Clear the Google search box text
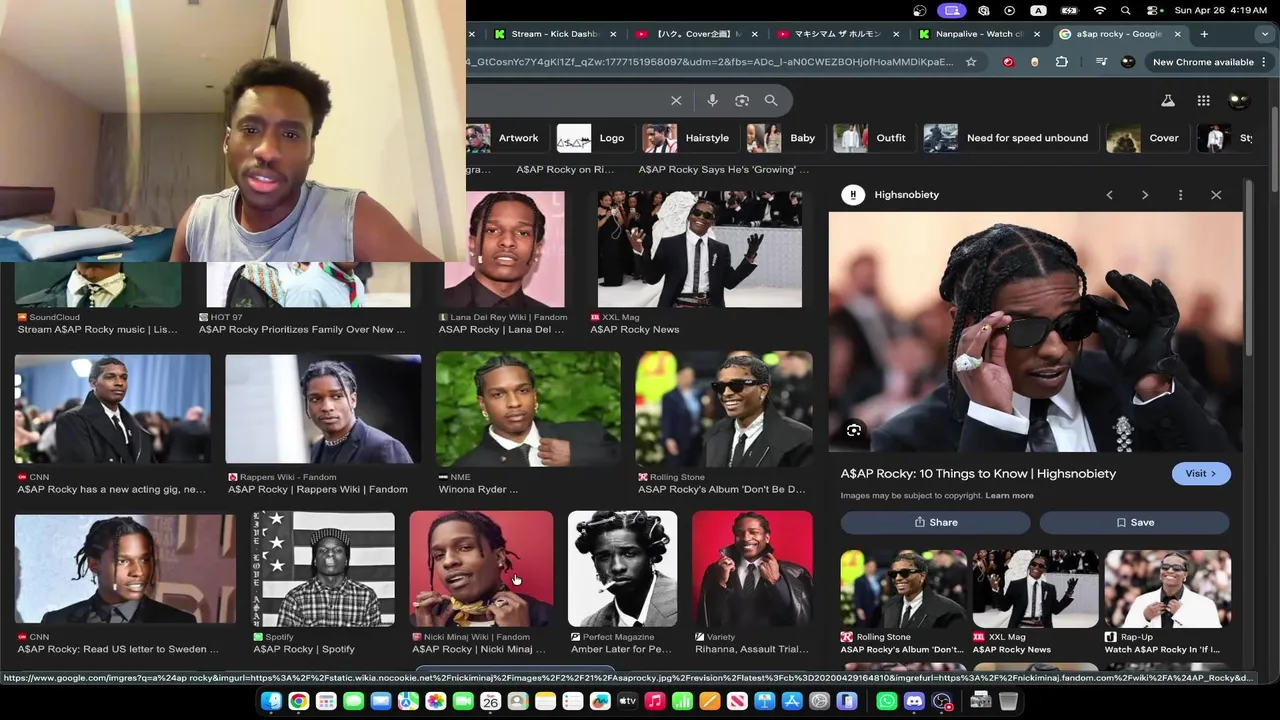 tap(676, 100)
